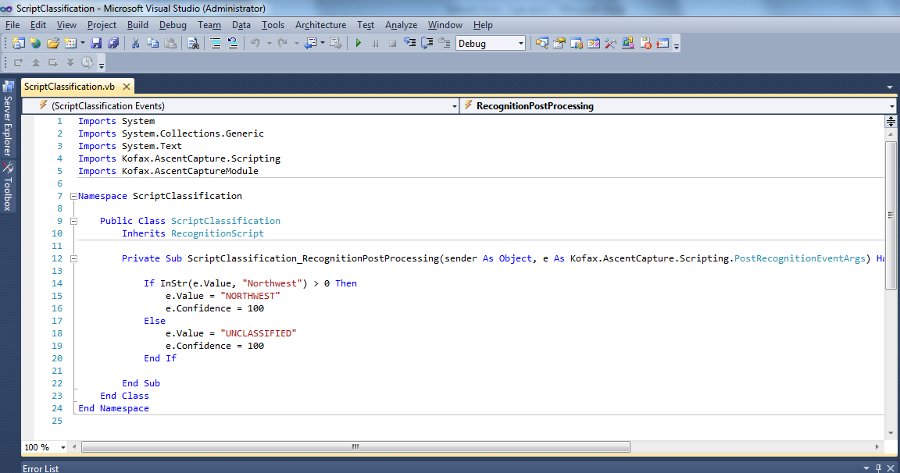The height and width of the screenshot is (473, 900).
Task: Open the Toolbox side tab
Action: point(7,186)
